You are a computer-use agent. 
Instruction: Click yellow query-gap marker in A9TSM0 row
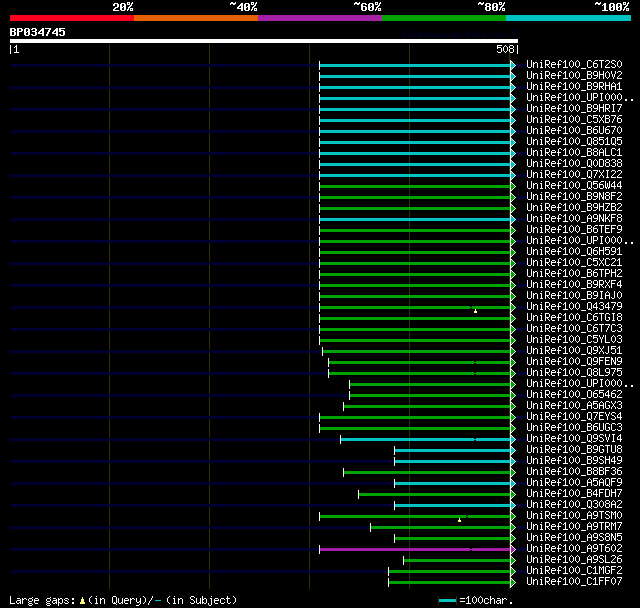coord(460,520)
